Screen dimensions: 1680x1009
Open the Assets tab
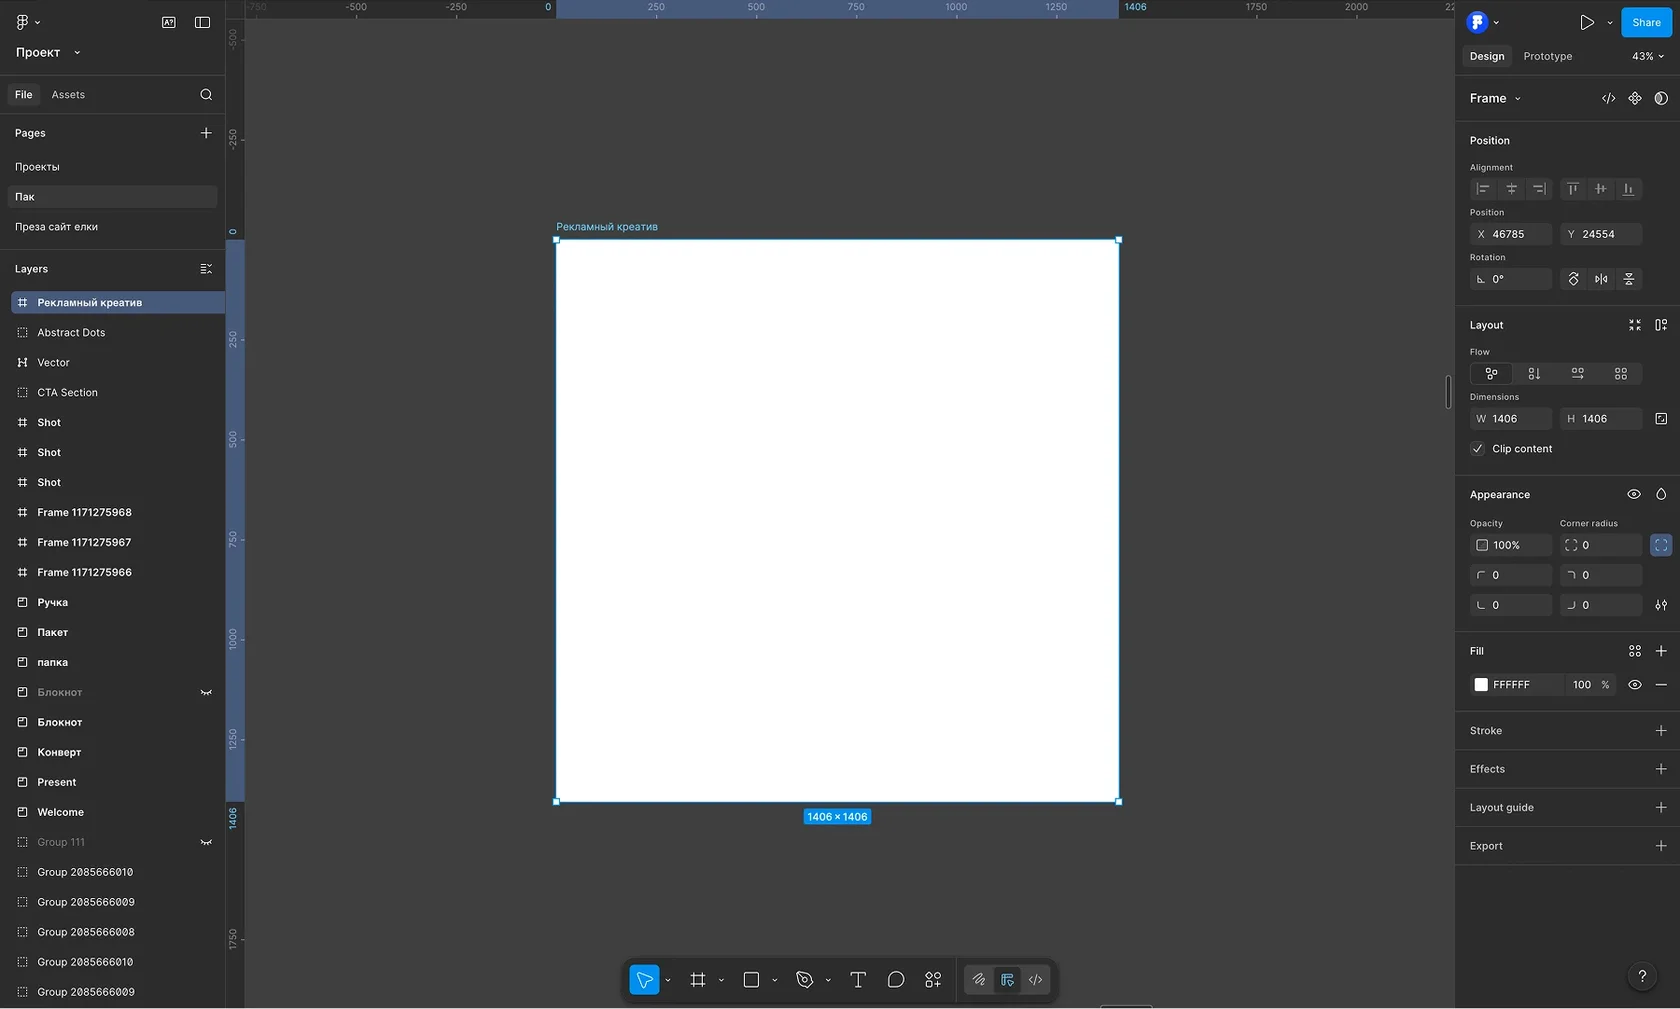(68, 95)
